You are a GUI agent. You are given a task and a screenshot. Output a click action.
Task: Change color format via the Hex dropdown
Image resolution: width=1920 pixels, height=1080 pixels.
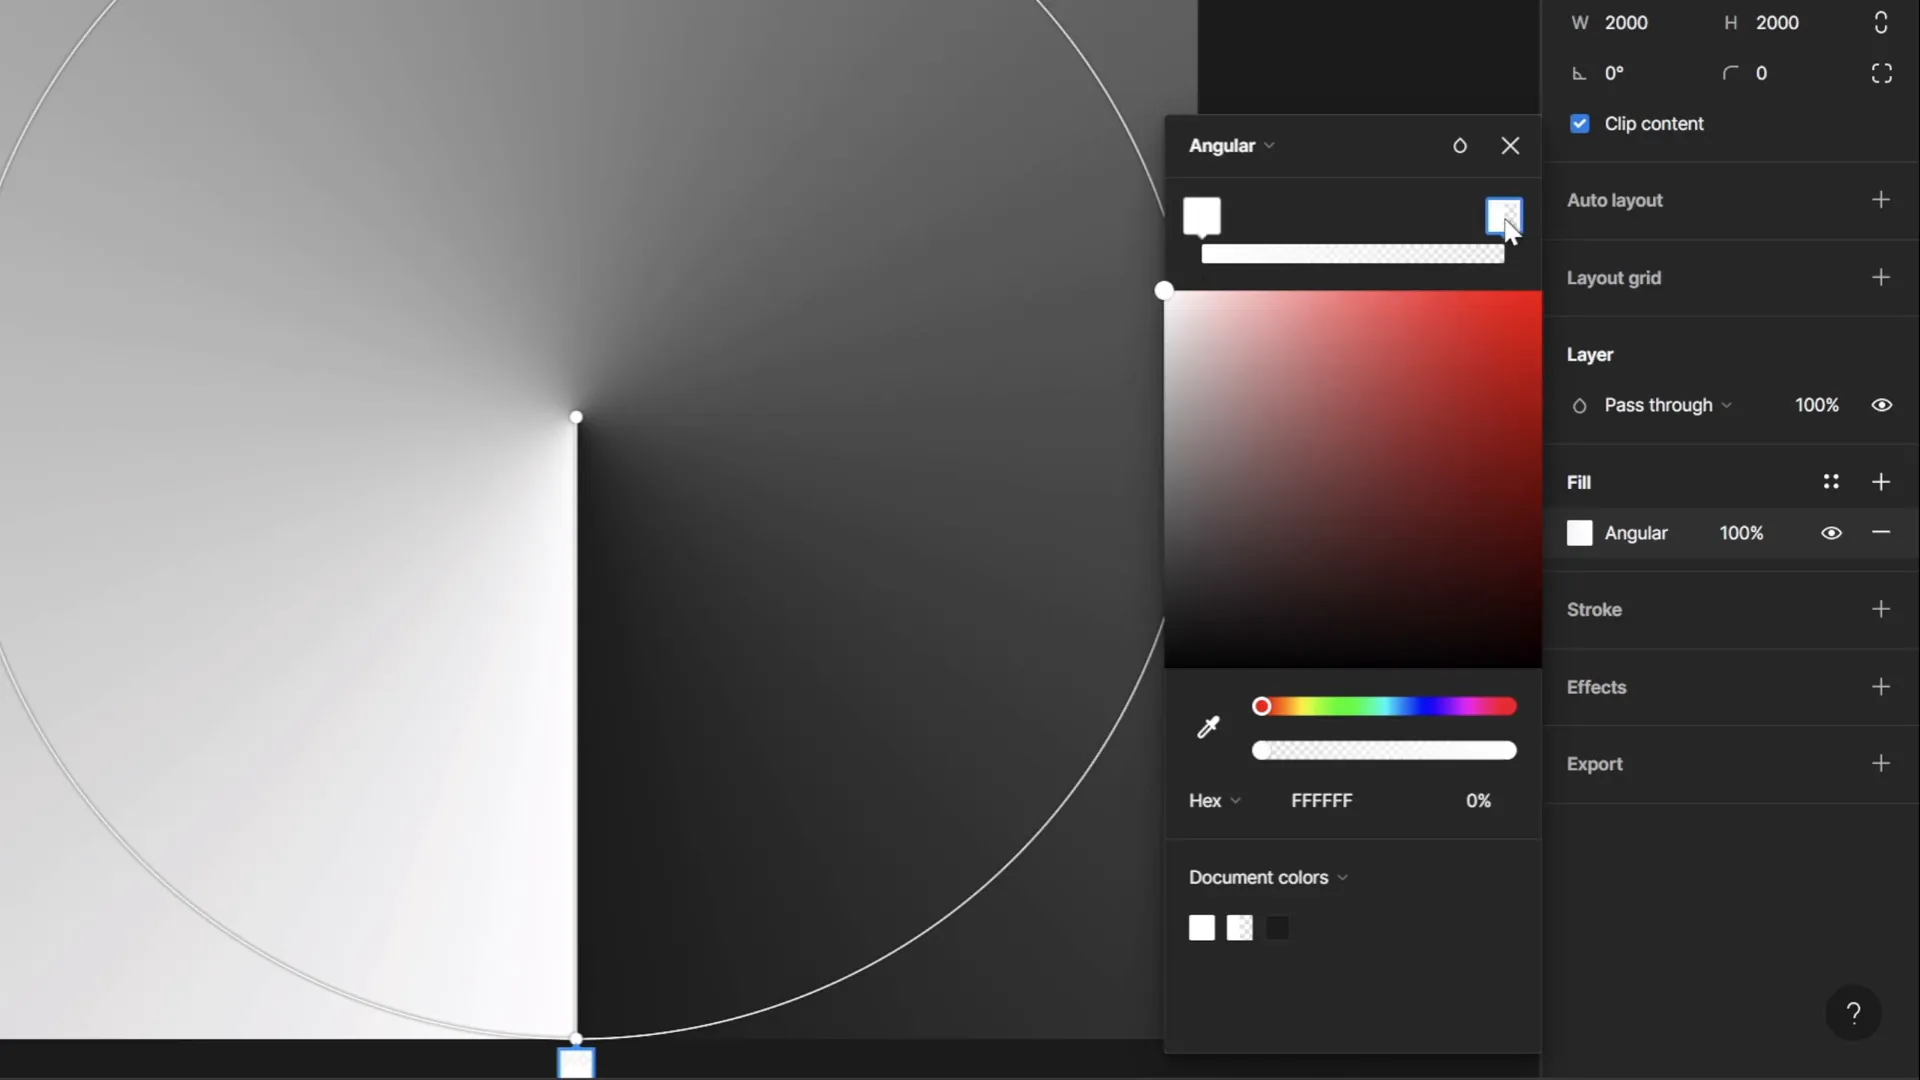tap(1213, 800)
